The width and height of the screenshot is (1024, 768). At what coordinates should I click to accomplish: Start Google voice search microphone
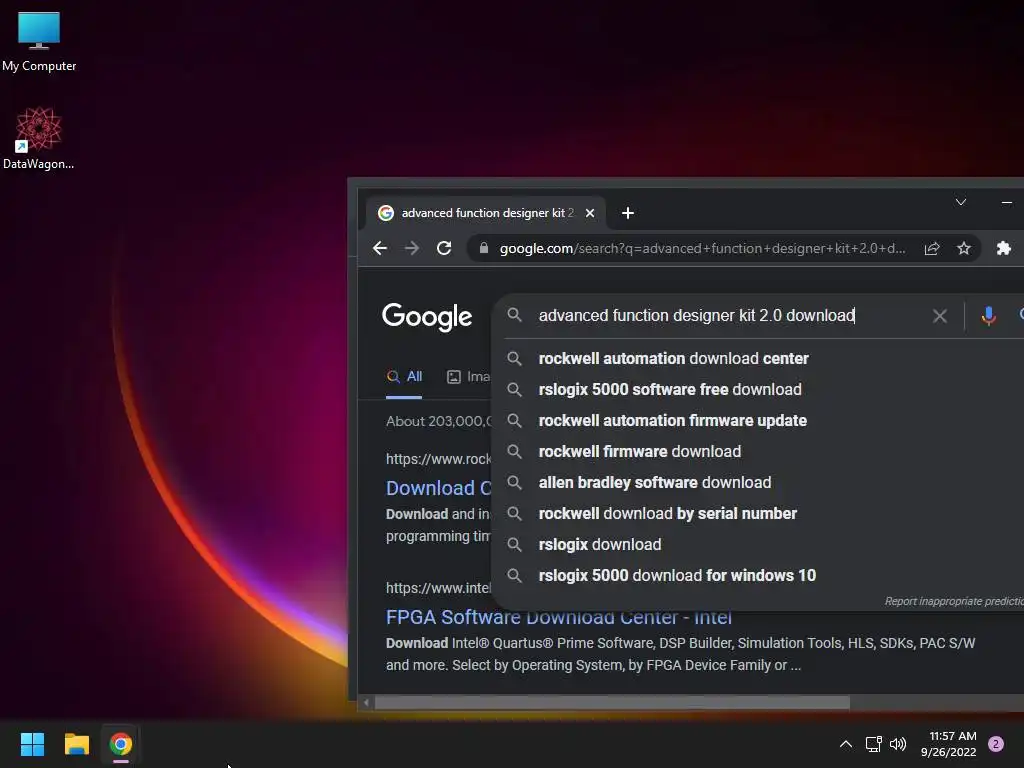989,316
